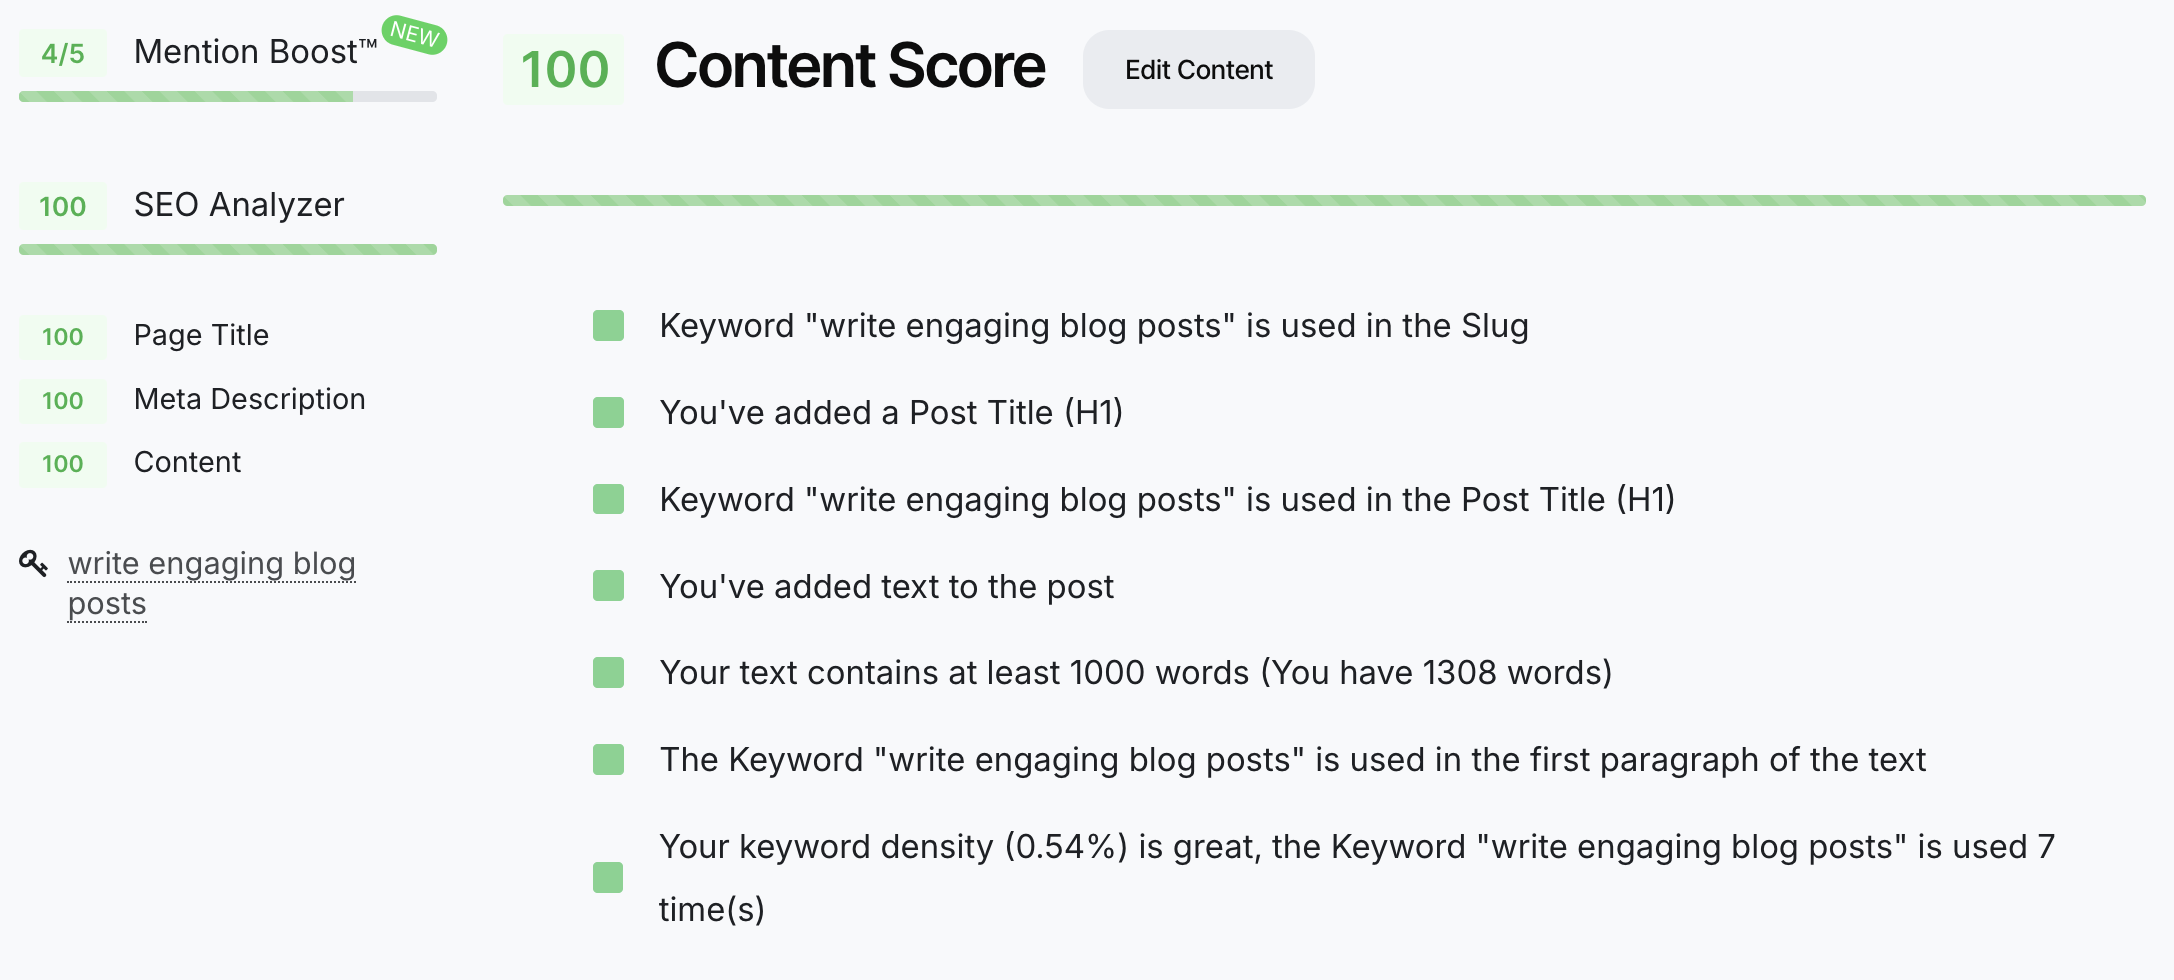Click the Mention Boost progress bar
The height and width of the screenshot is (980, 2174).
(x=228, y=97)
